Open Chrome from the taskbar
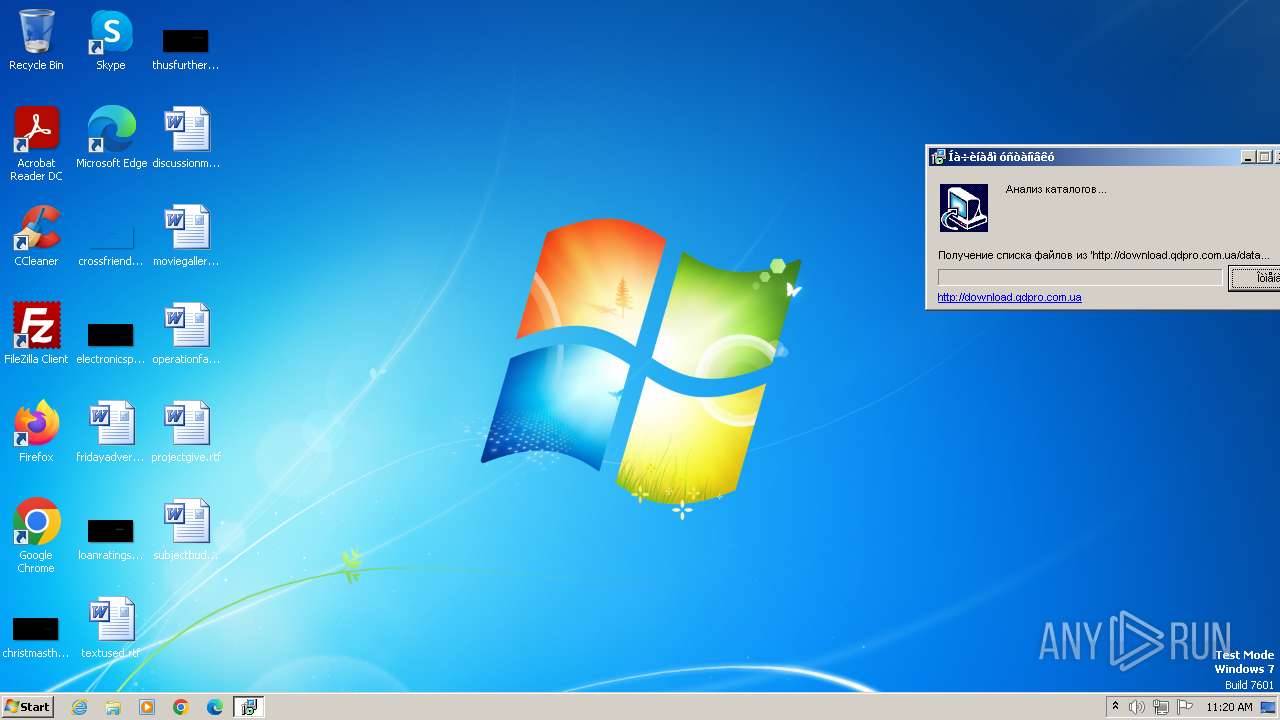This screenshot has height=720, width=1280. (x=181, y=707)
